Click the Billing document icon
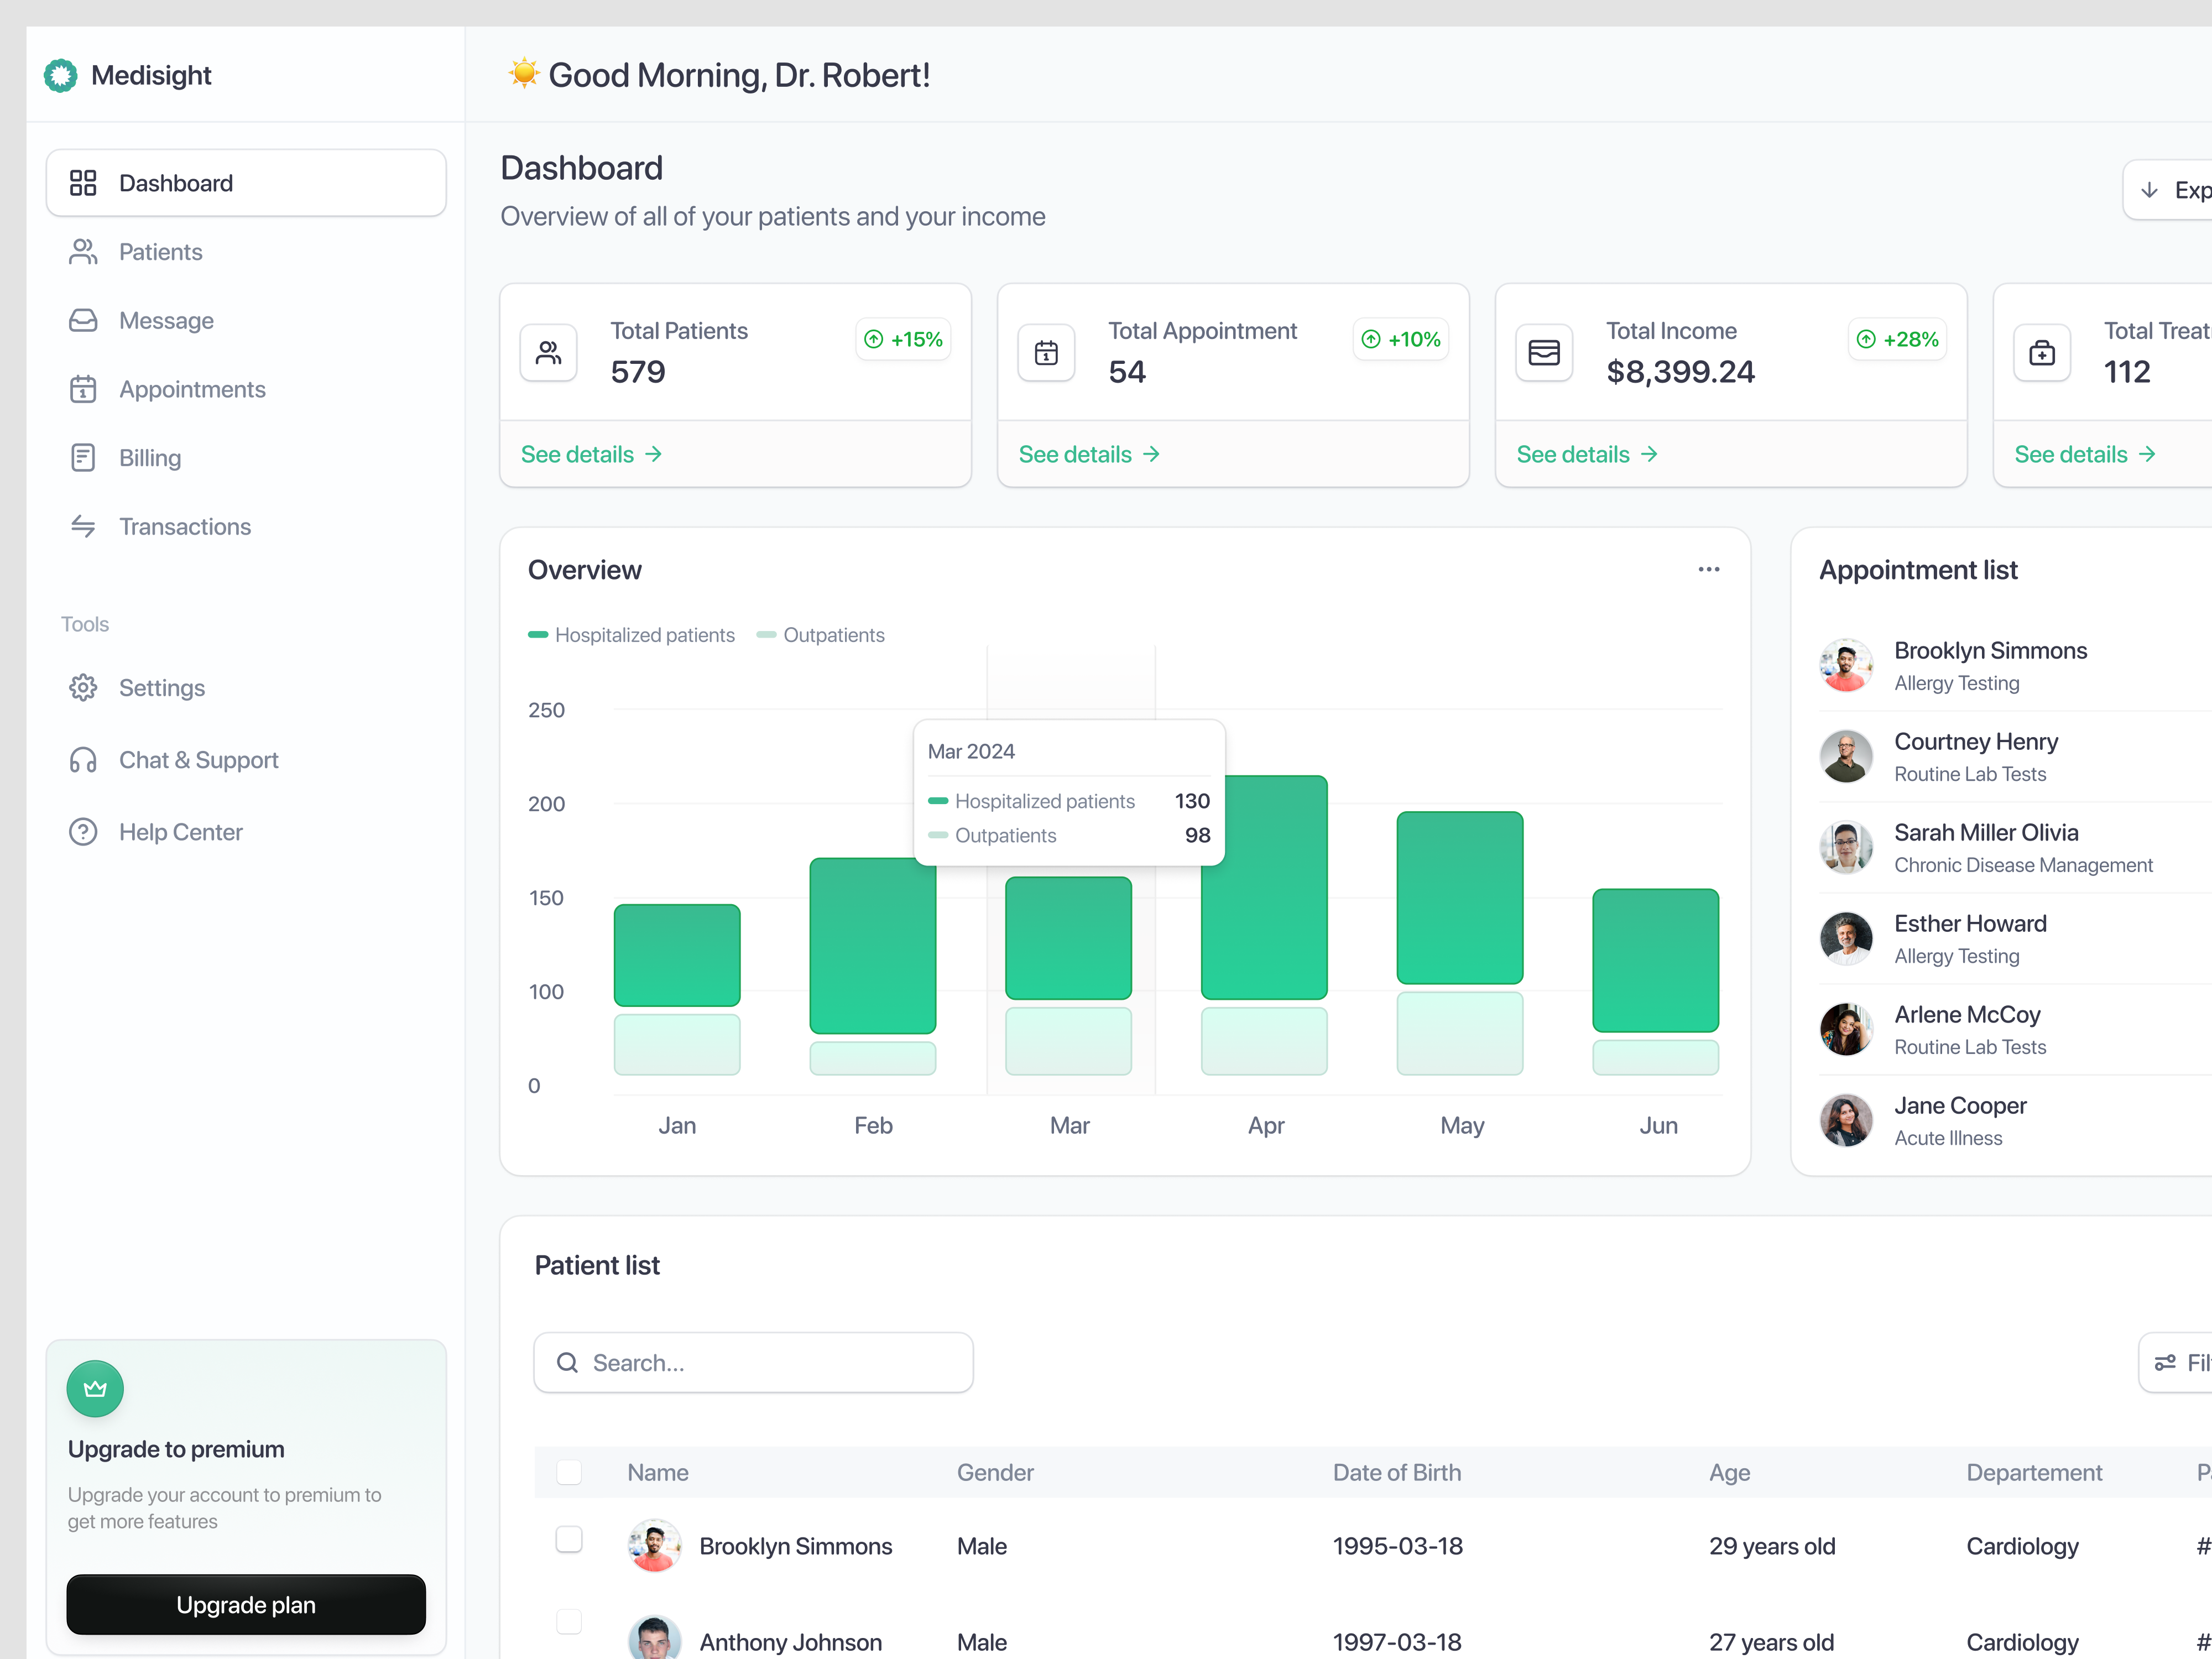 coord(84,457)
